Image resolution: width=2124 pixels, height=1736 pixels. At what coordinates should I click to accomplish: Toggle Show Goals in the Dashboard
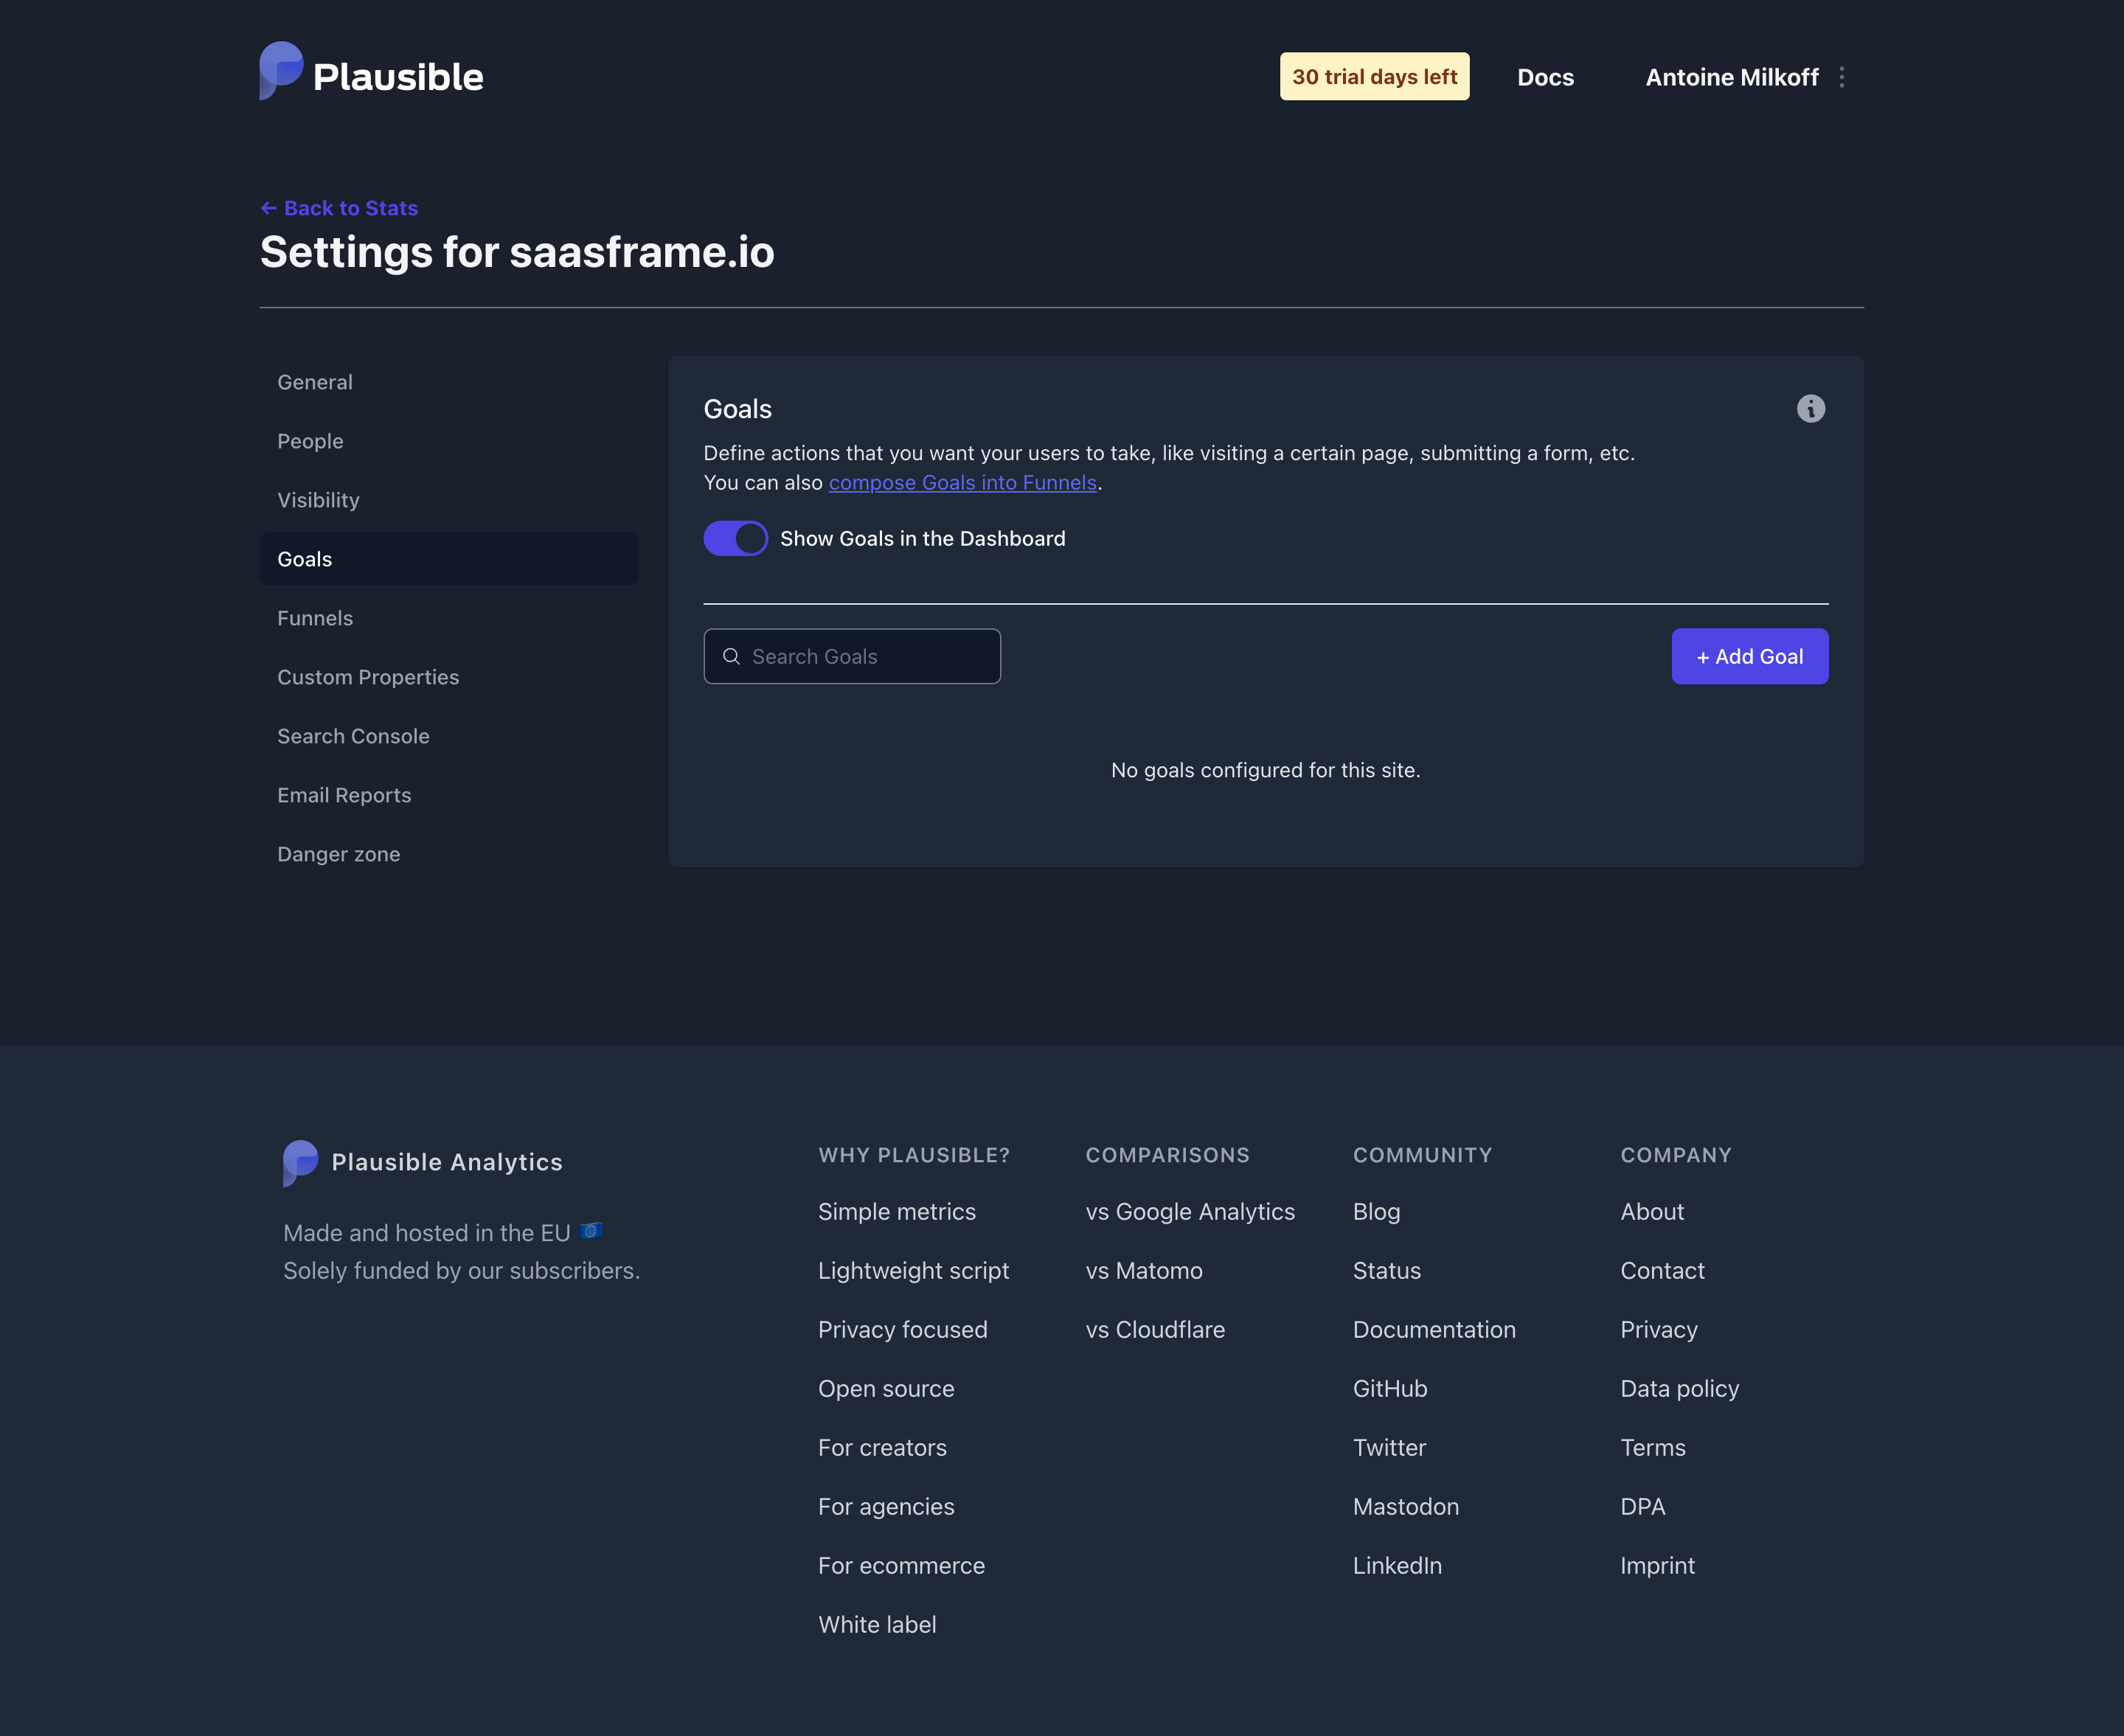point(735,538)
